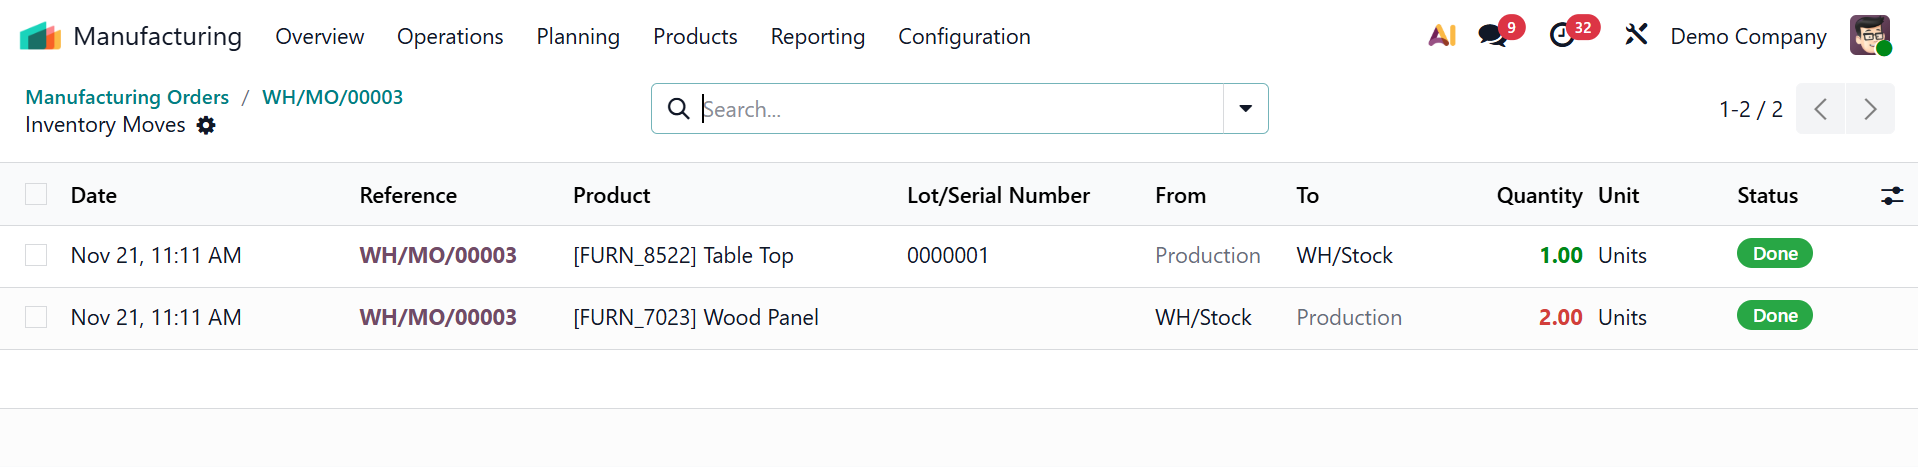Open the Operations menu

450,37
